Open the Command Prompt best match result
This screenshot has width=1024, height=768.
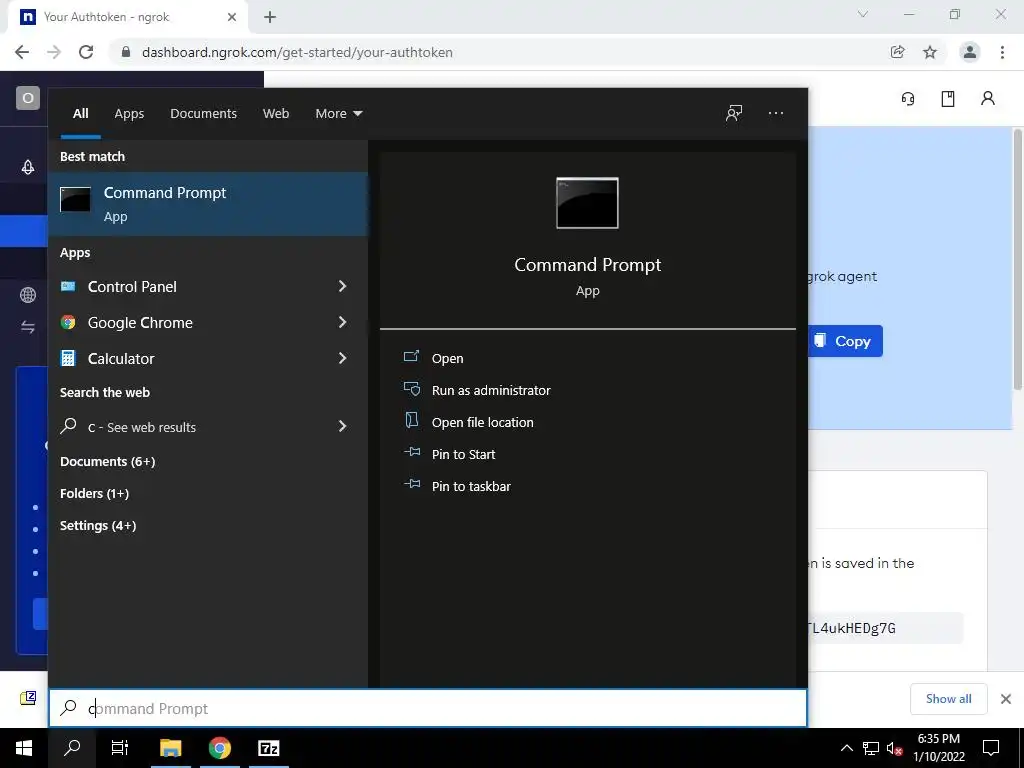pos(208,204)
